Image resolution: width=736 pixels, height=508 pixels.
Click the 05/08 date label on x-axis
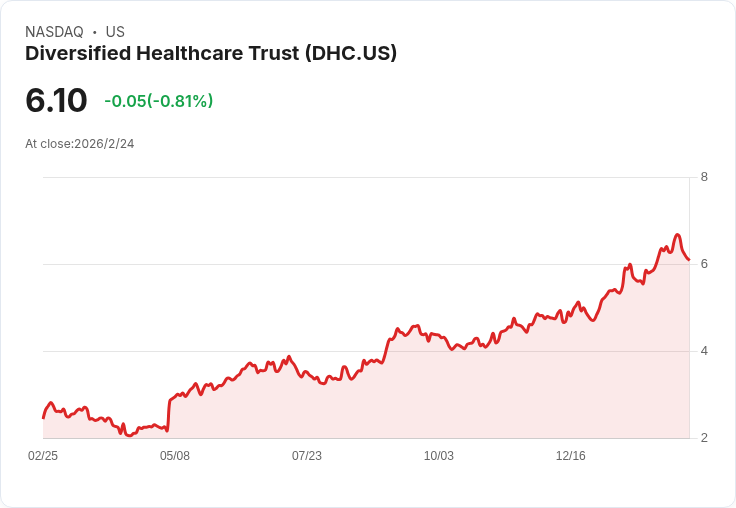click(x=175, y=456)
